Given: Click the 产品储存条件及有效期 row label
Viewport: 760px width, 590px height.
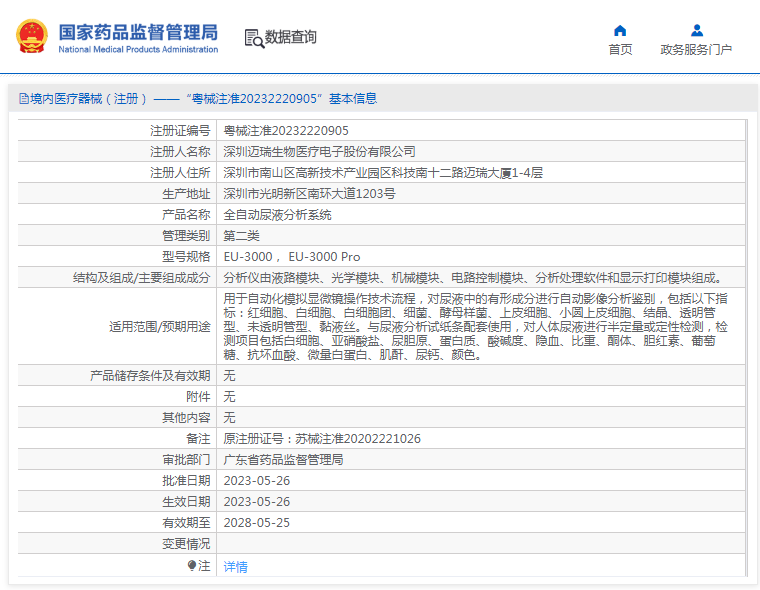Looking at the screenshot, I should click(150, 376).
